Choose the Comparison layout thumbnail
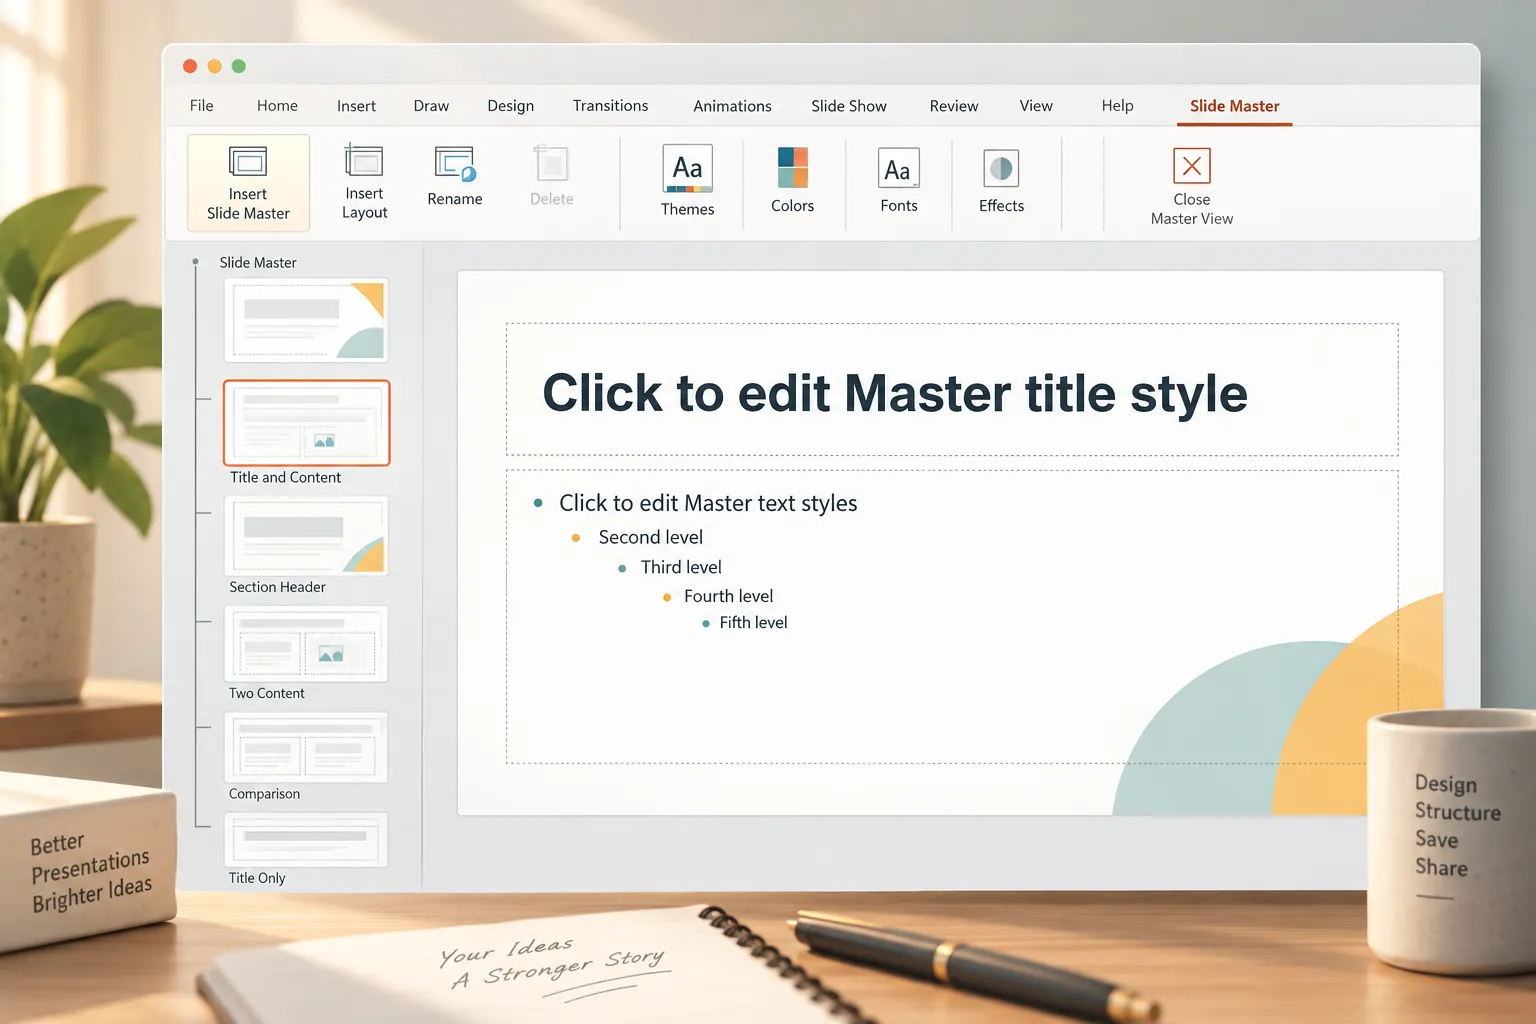The height and width of the screenshot is (1024, 1536). click(x=306, y=748)
